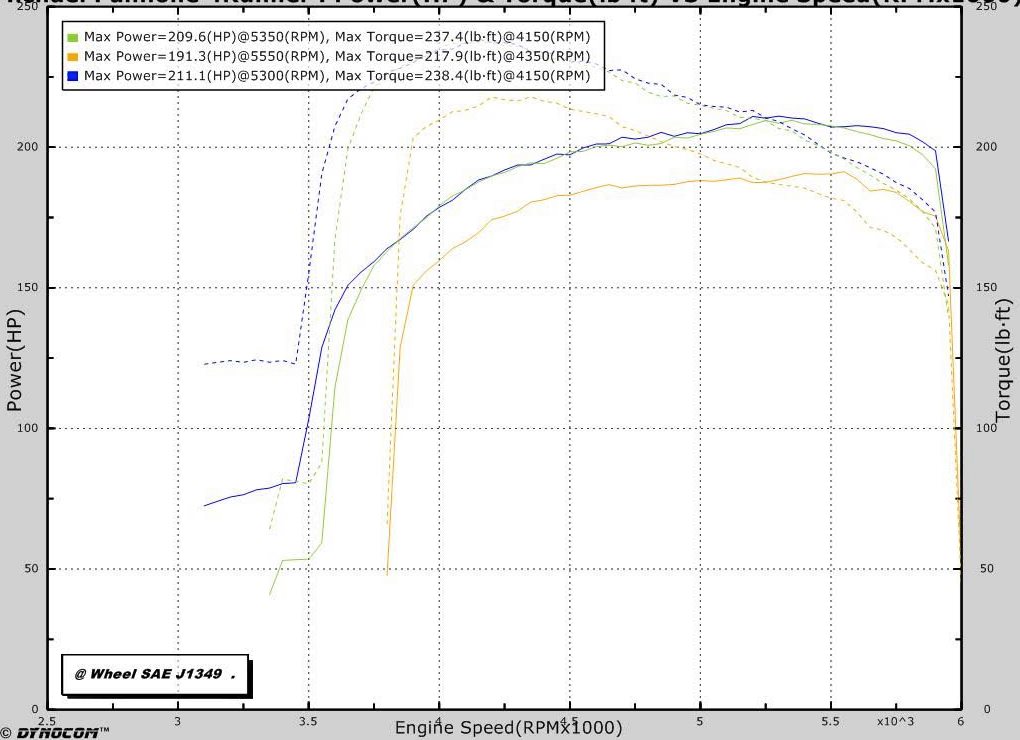Click the orange legend color swatch
Screen dimensions: 1020x740
[x=73, y=57]
